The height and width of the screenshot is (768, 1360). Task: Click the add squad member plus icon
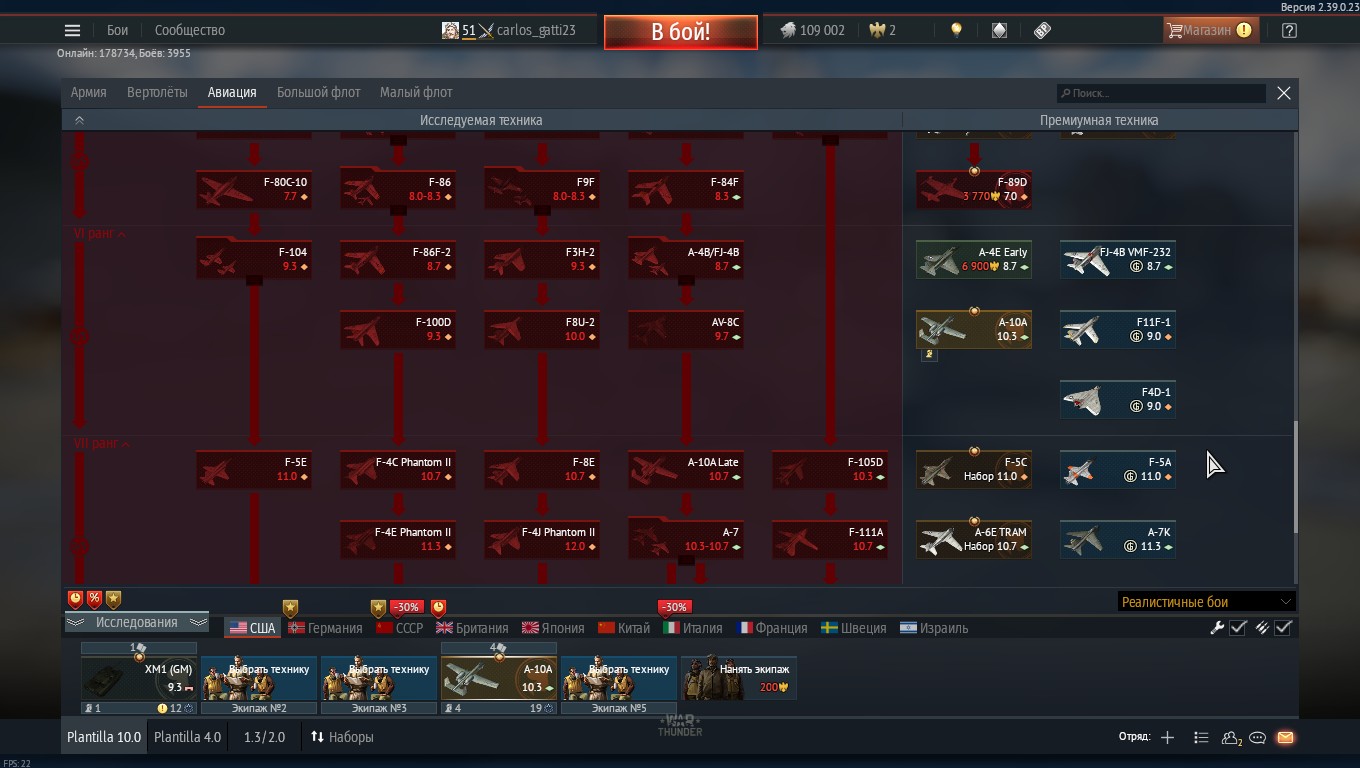click(1167, 737)
